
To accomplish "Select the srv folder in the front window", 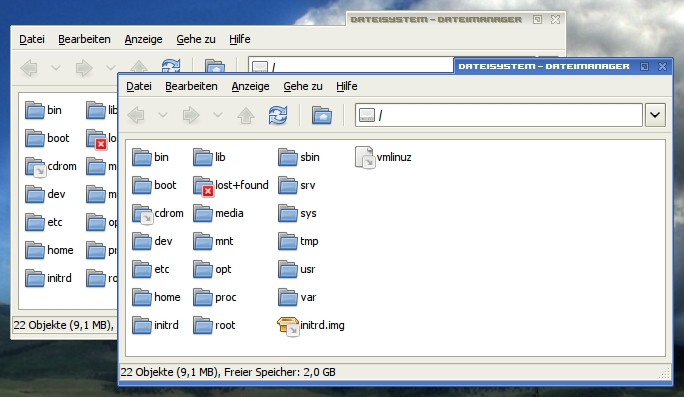I will coord(297,185).
